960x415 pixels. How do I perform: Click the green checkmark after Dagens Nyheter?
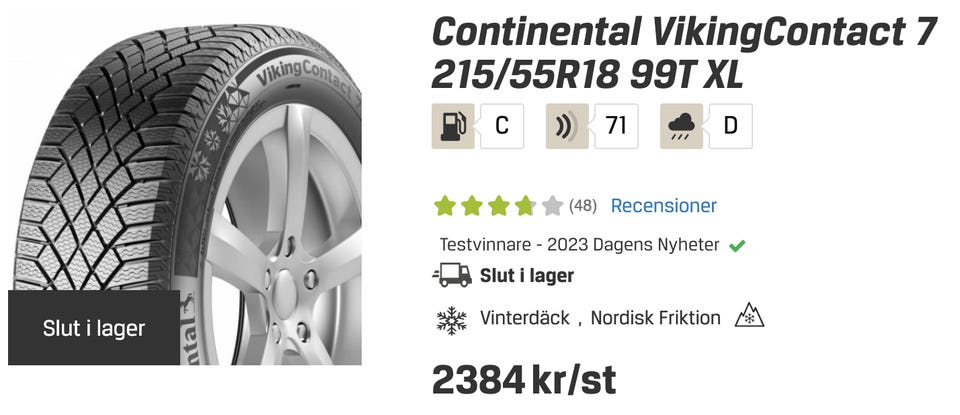737,246
